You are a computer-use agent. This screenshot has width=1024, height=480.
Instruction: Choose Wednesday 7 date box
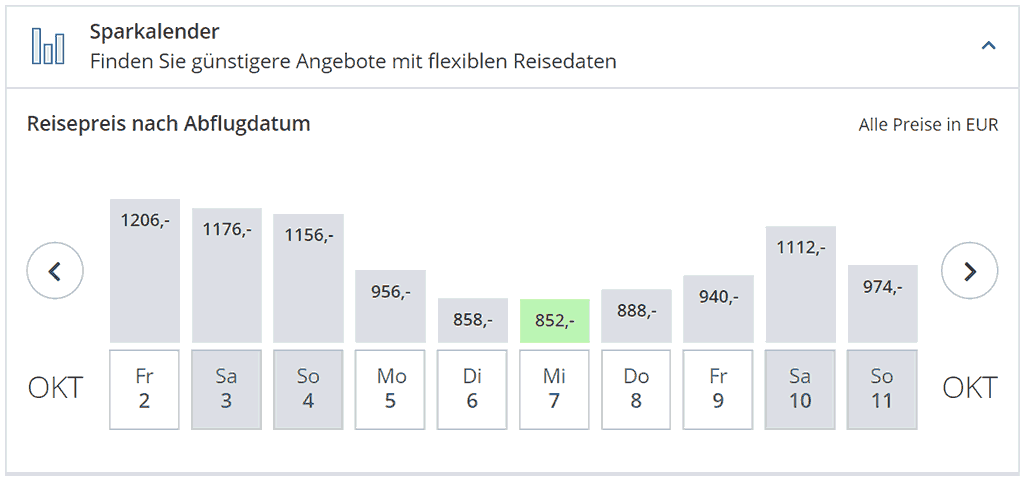click(555, 389)
